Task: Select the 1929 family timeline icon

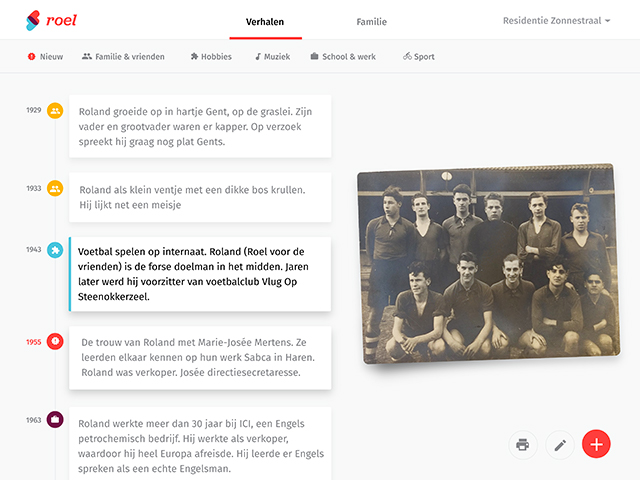Action: (55, 111)
